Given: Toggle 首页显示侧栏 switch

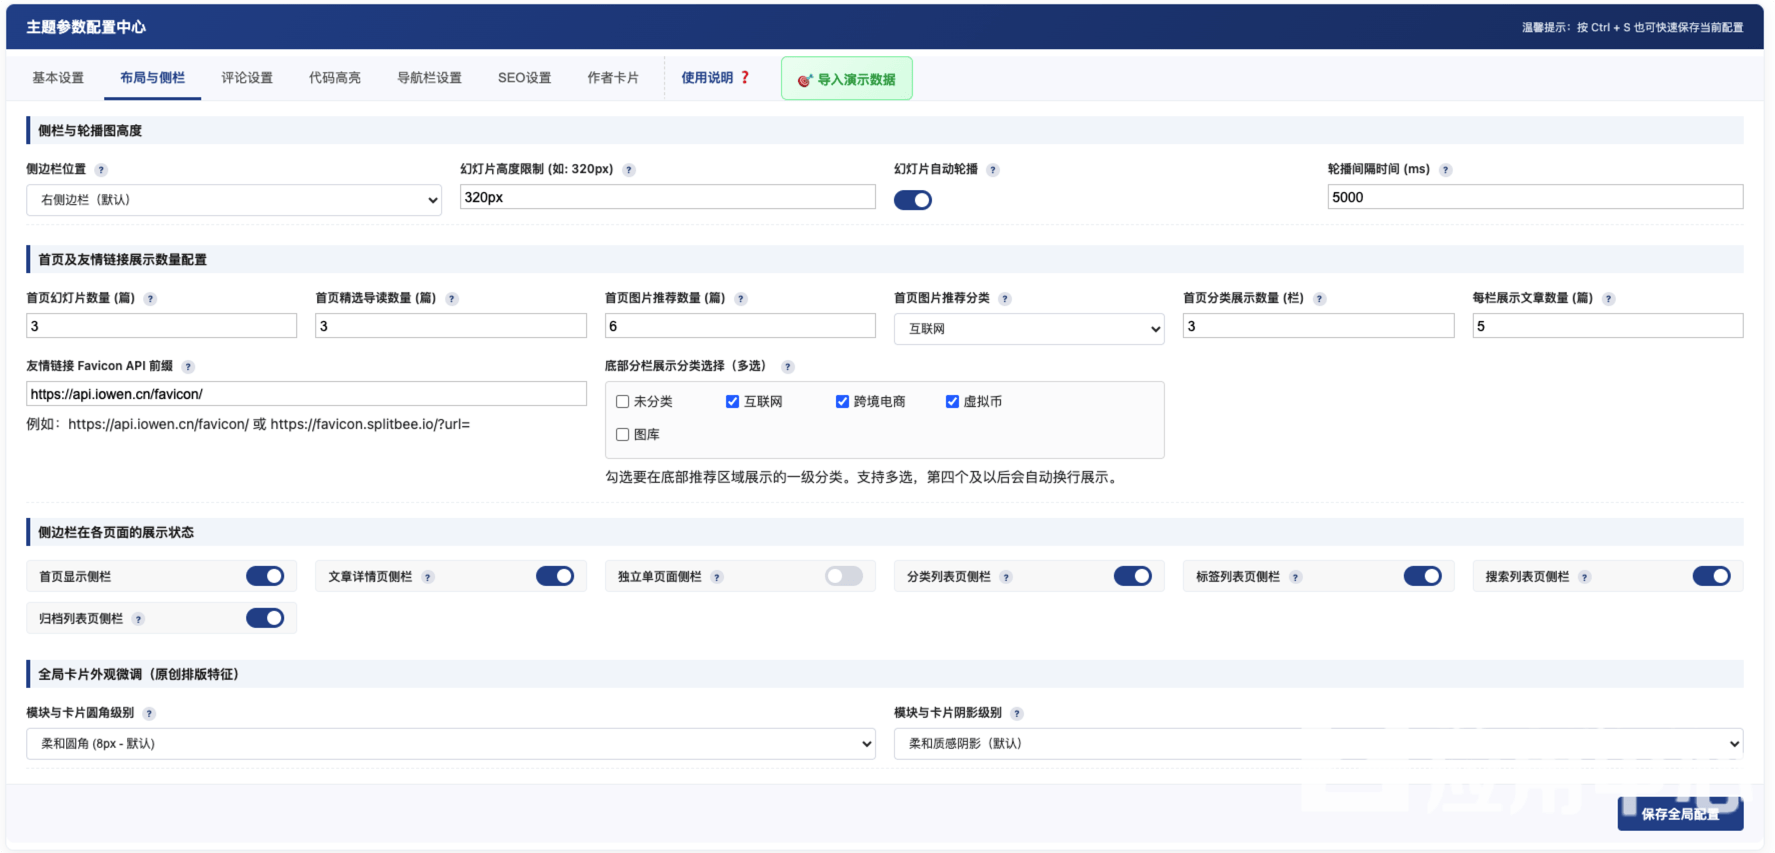Looking at the screenshot, I should coord(265,576).
